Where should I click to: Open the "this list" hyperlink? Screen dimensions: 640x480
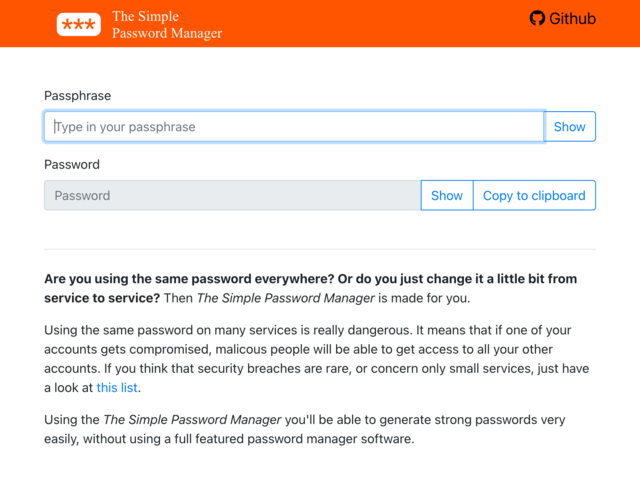[117, 387]
